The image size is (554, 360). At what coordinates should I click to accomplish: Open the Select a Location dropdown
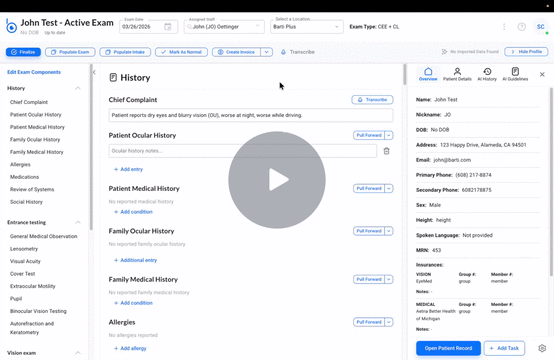307,26
